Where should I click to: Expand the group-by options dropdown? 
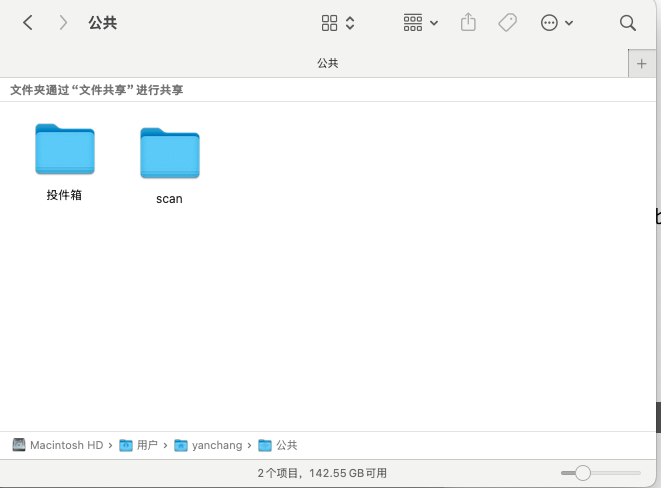tap(420, 22)
